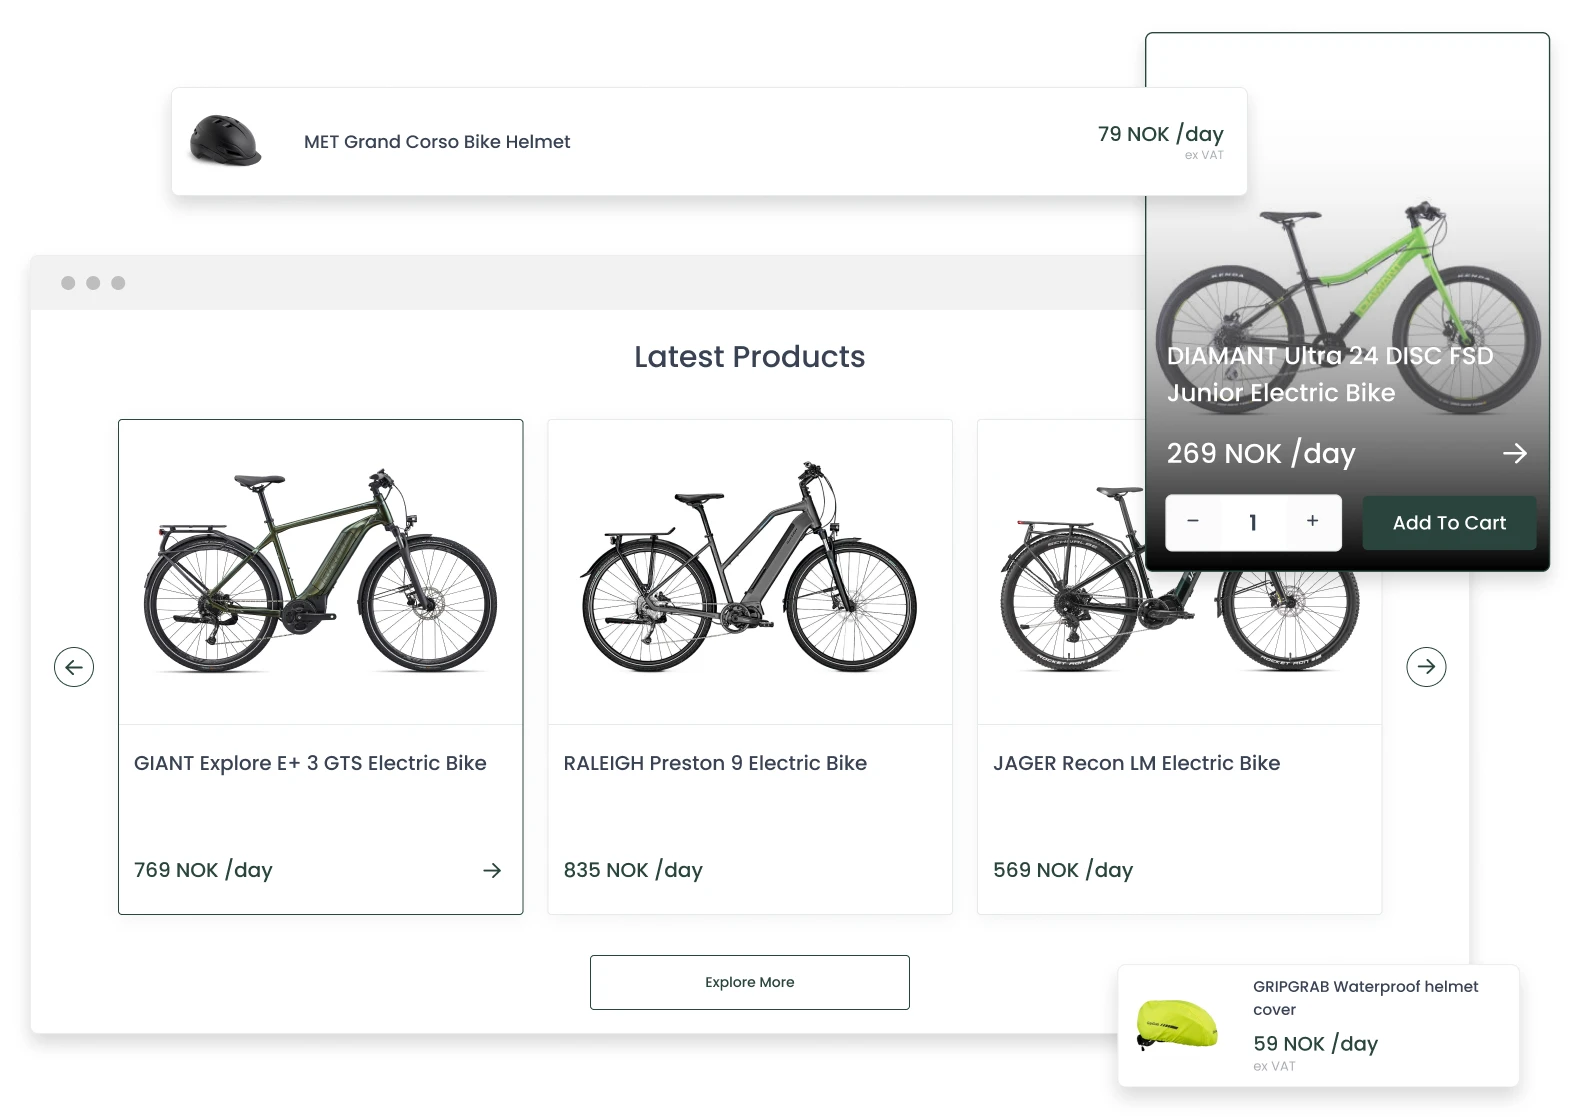Click the arrow beside 269 NOK /day
The image size is (1580, 1120).
[x=1515, y=453]
